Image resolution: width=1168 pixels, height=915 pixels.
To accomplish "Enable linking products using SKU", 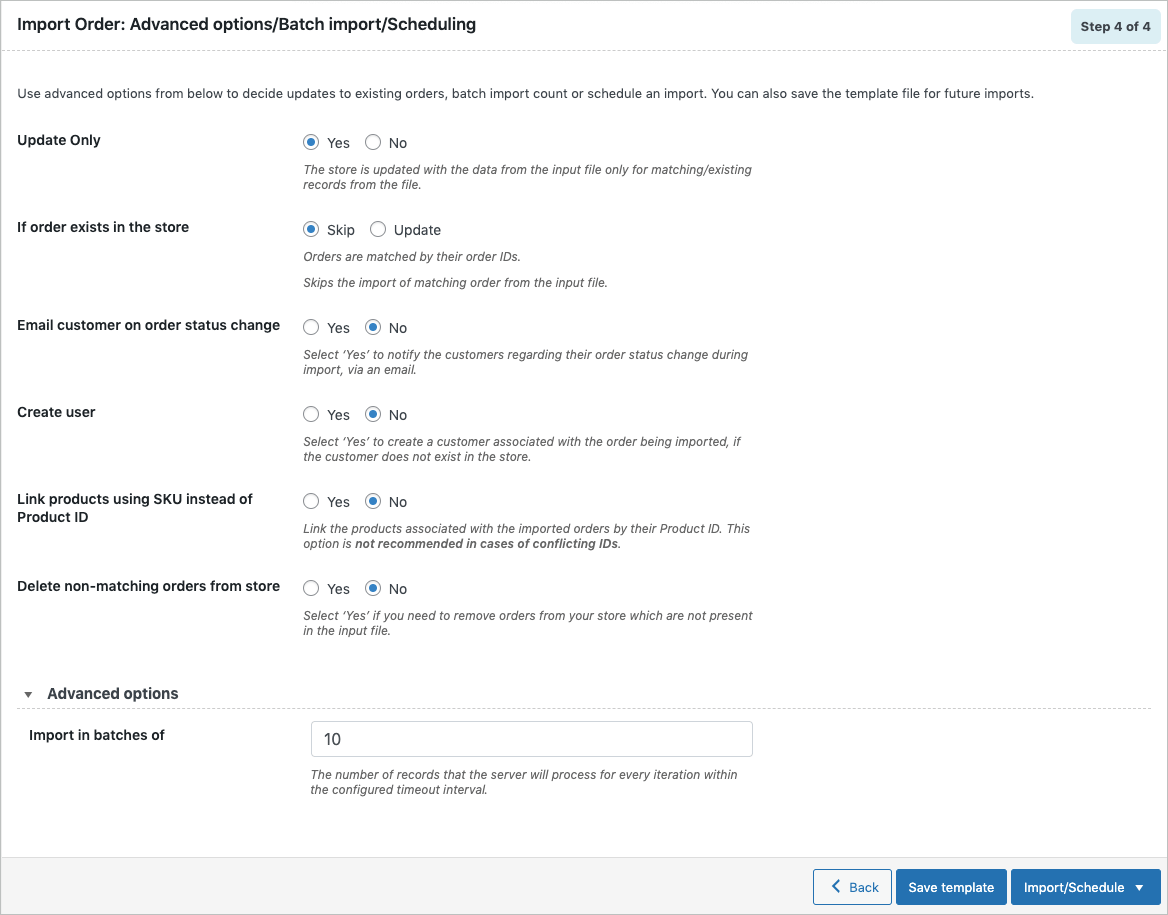I will pyautogui.click(x=311, y=501).
